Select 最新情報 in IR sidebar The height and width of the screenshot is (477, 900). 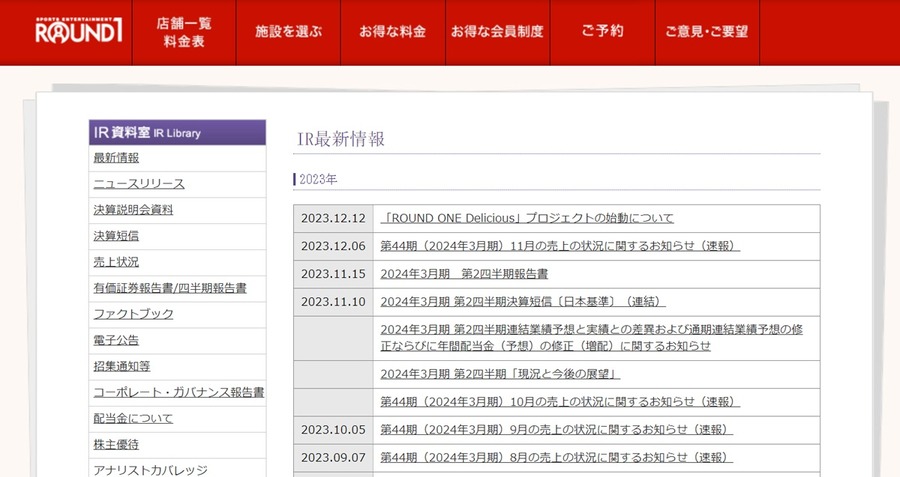point(116,158)
